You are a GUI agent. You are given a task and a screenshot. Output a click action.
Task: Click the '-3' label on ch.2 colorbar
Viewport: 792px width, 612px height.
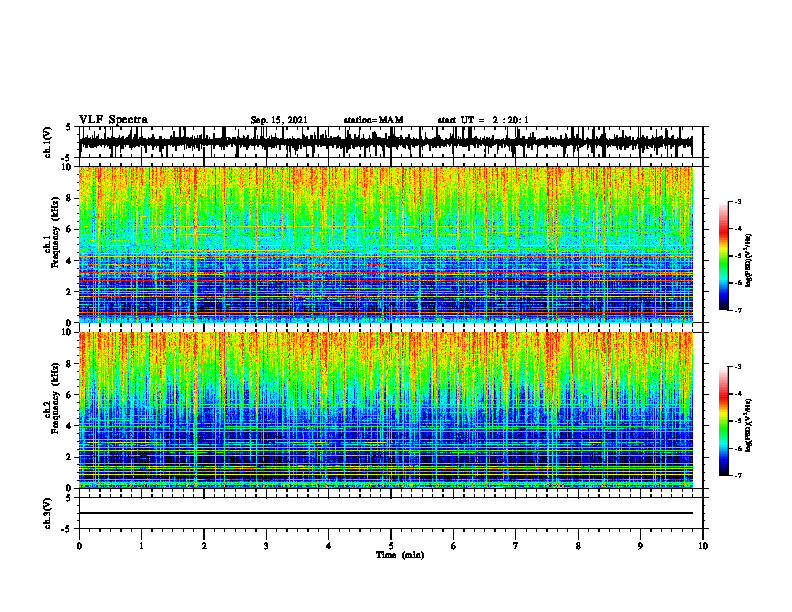(x=737, y=367)
